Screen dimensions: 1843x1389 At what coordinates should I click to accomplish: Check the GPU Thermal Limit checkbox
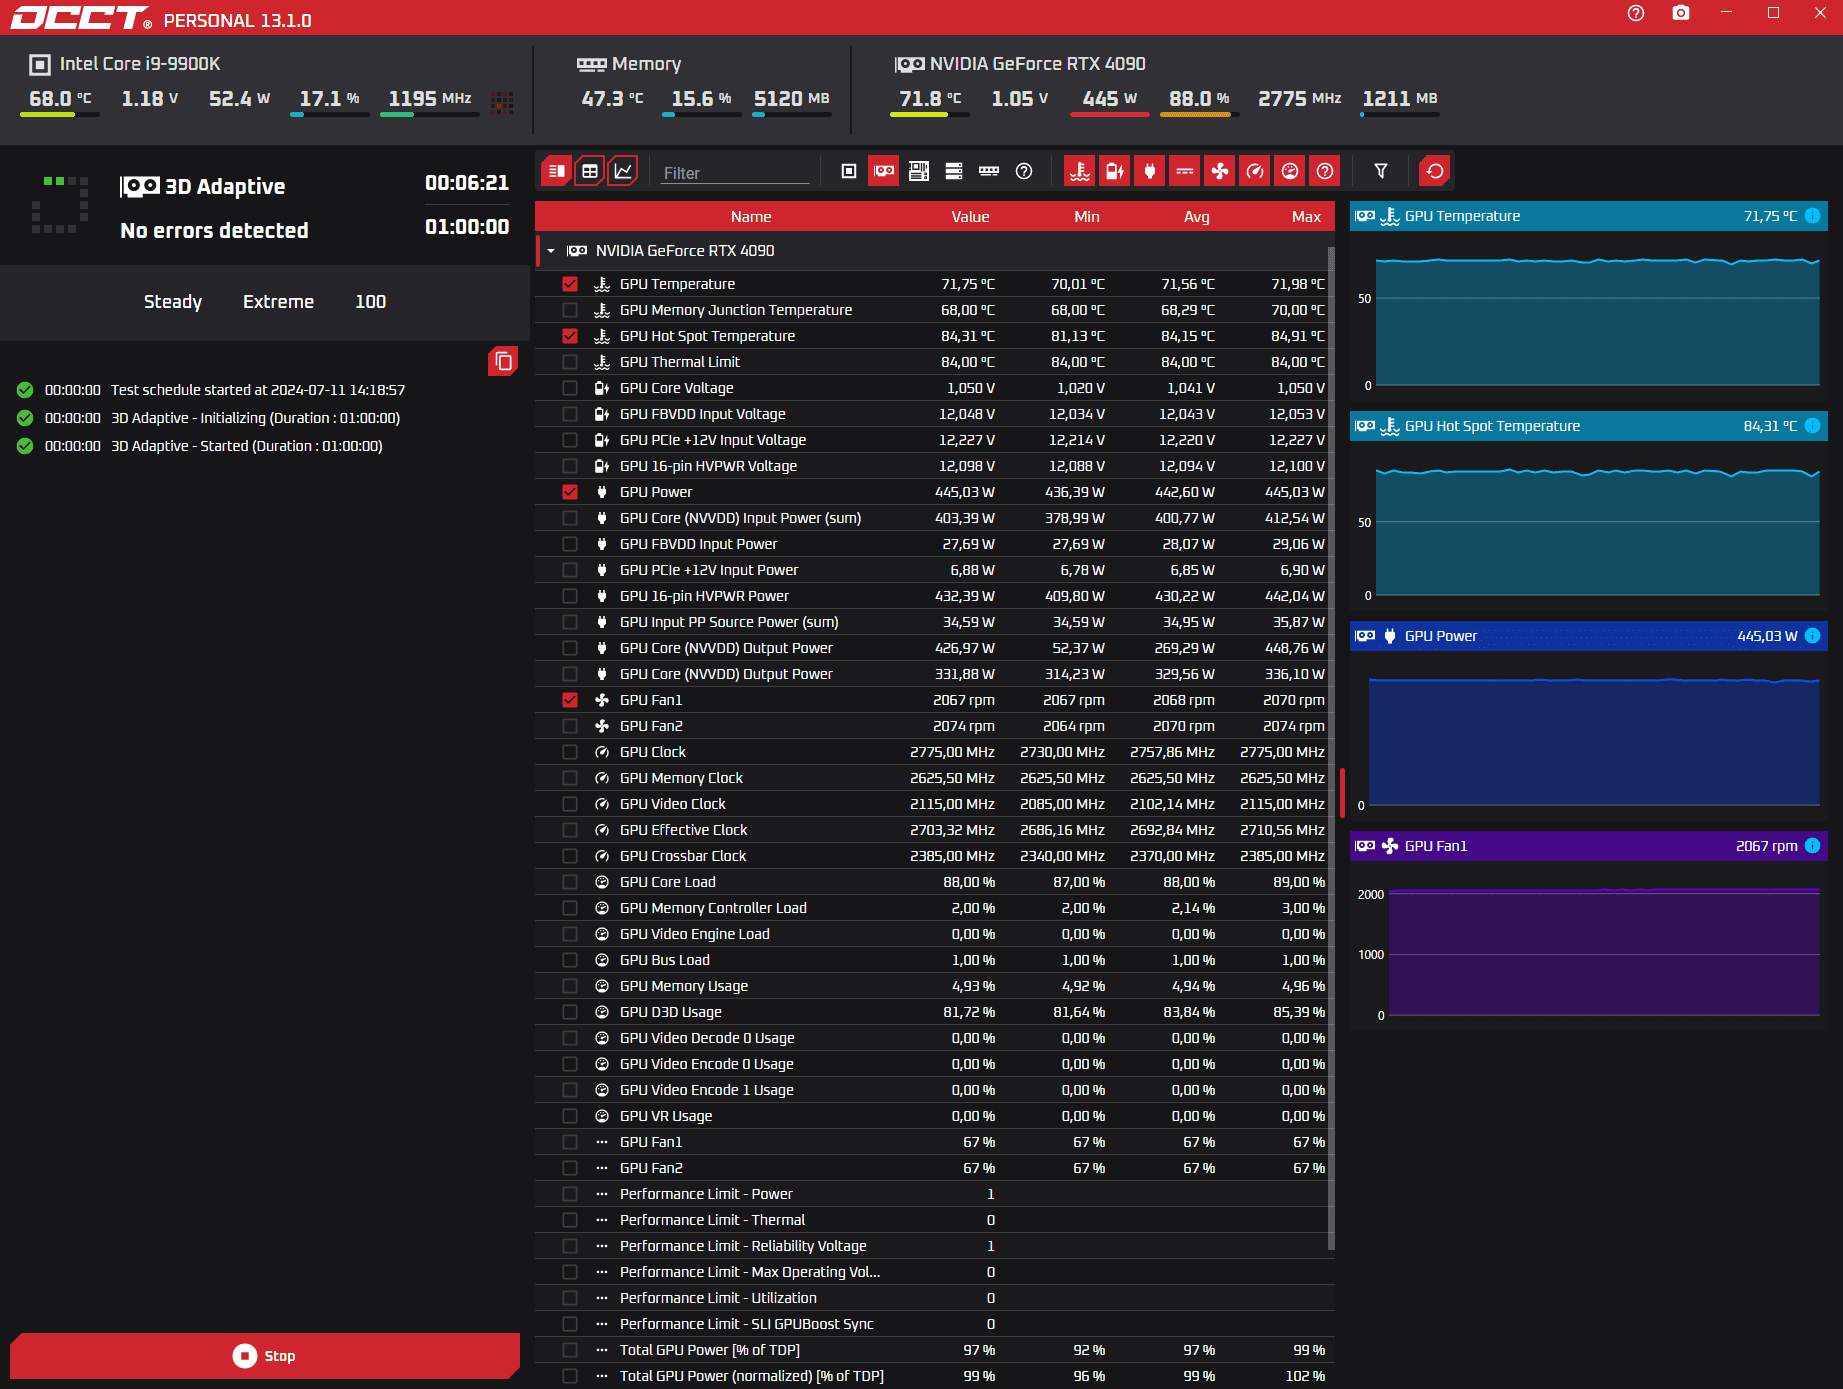pos(570,362)
